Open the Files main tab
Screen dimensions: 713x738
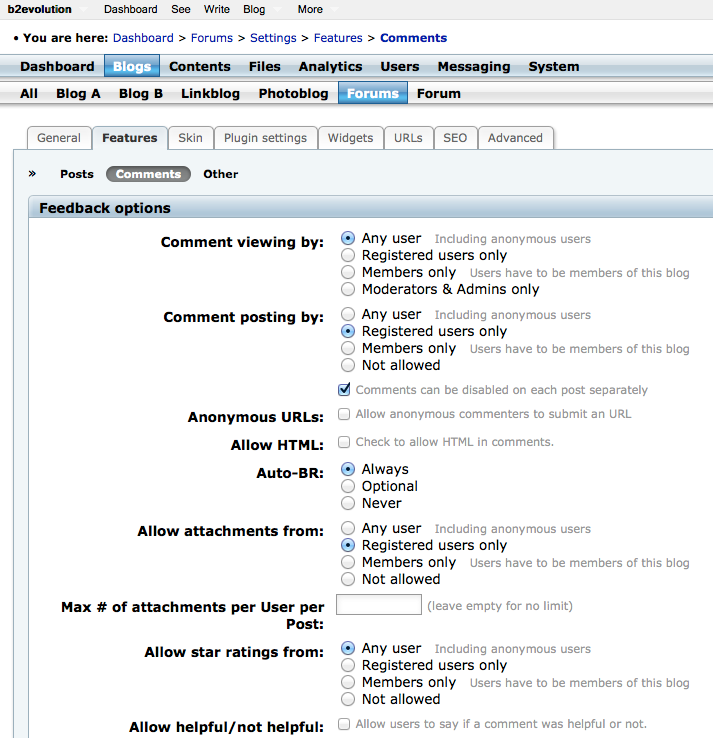pos(264,66)
